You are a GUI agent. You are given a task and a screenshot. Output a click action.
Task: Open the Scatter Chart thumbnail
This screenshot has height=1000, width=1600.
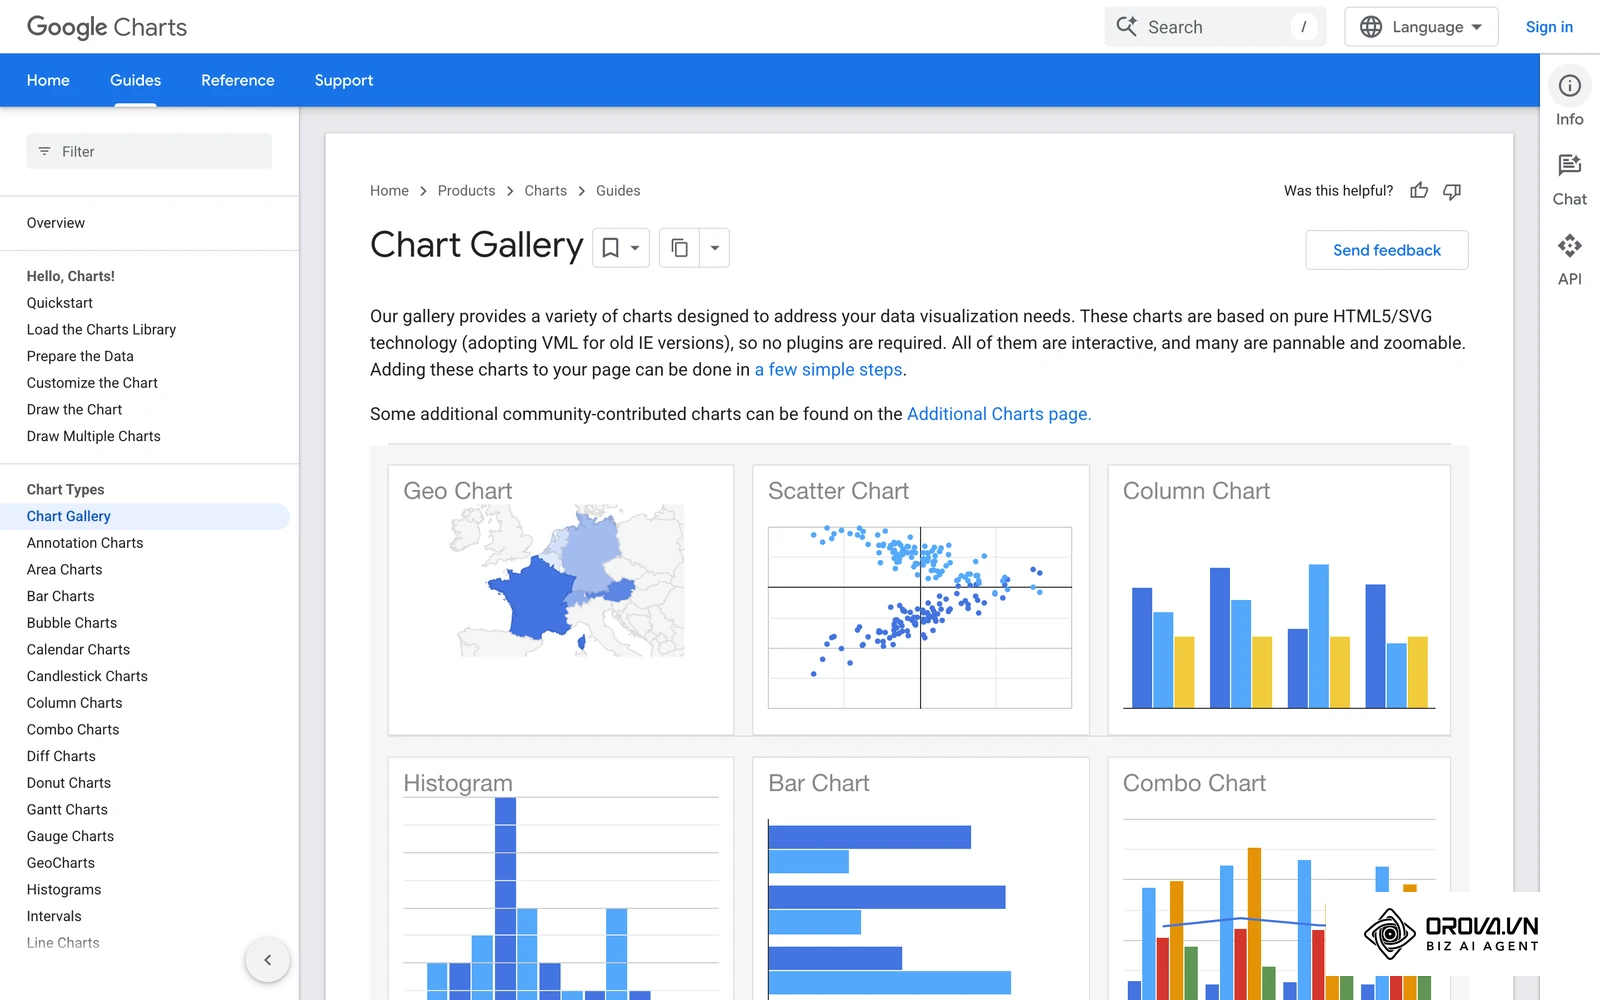coord(921,600)
